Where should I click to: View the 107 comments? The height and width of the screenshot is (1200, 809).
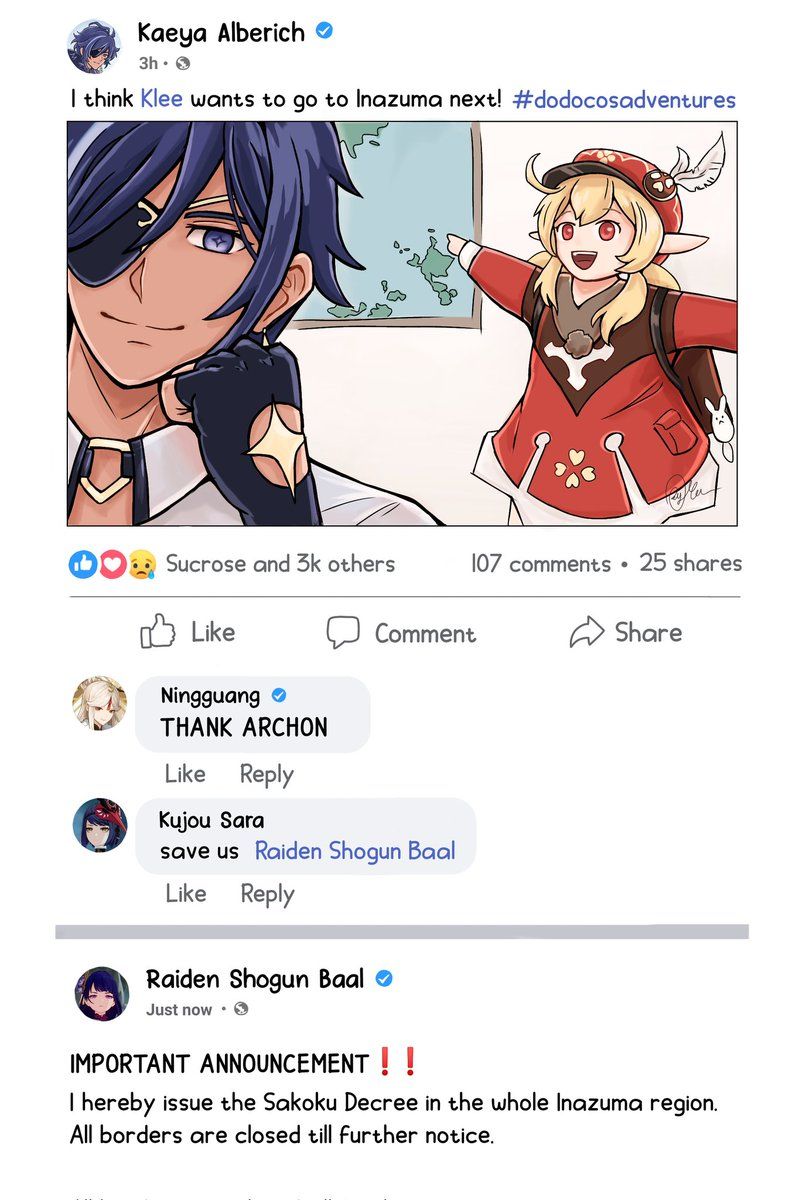pyautogui.click(x=540, y=564)
